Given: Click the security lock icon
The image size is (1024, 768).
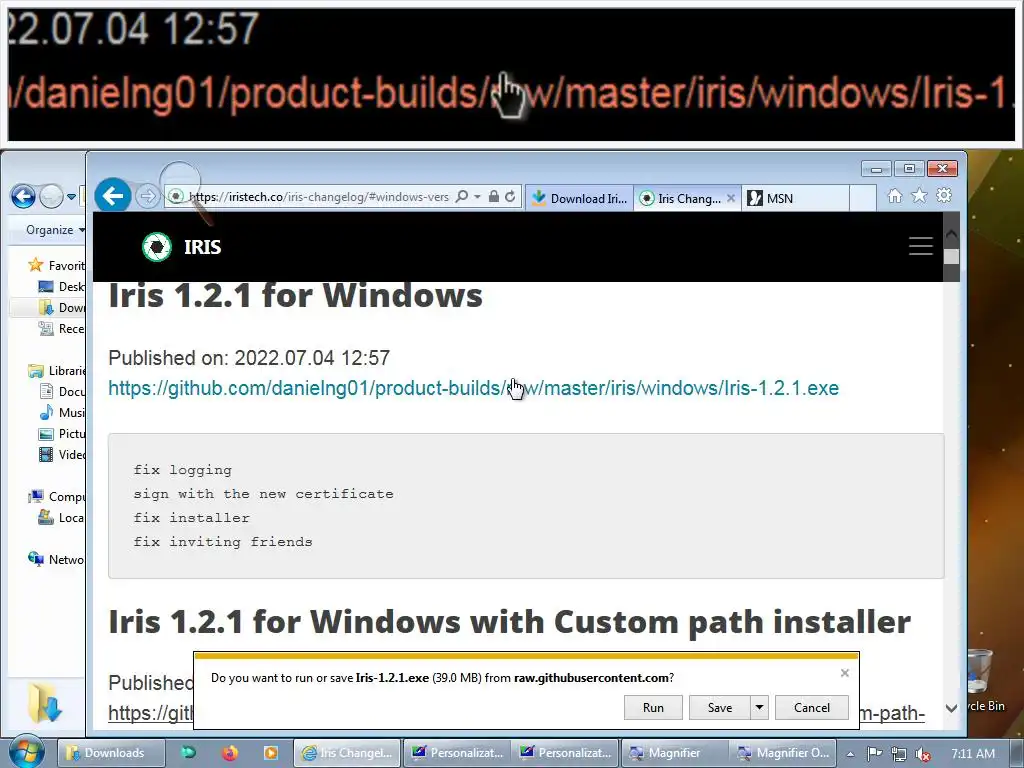Looking at the screenshot, I should tap(494, 196).
